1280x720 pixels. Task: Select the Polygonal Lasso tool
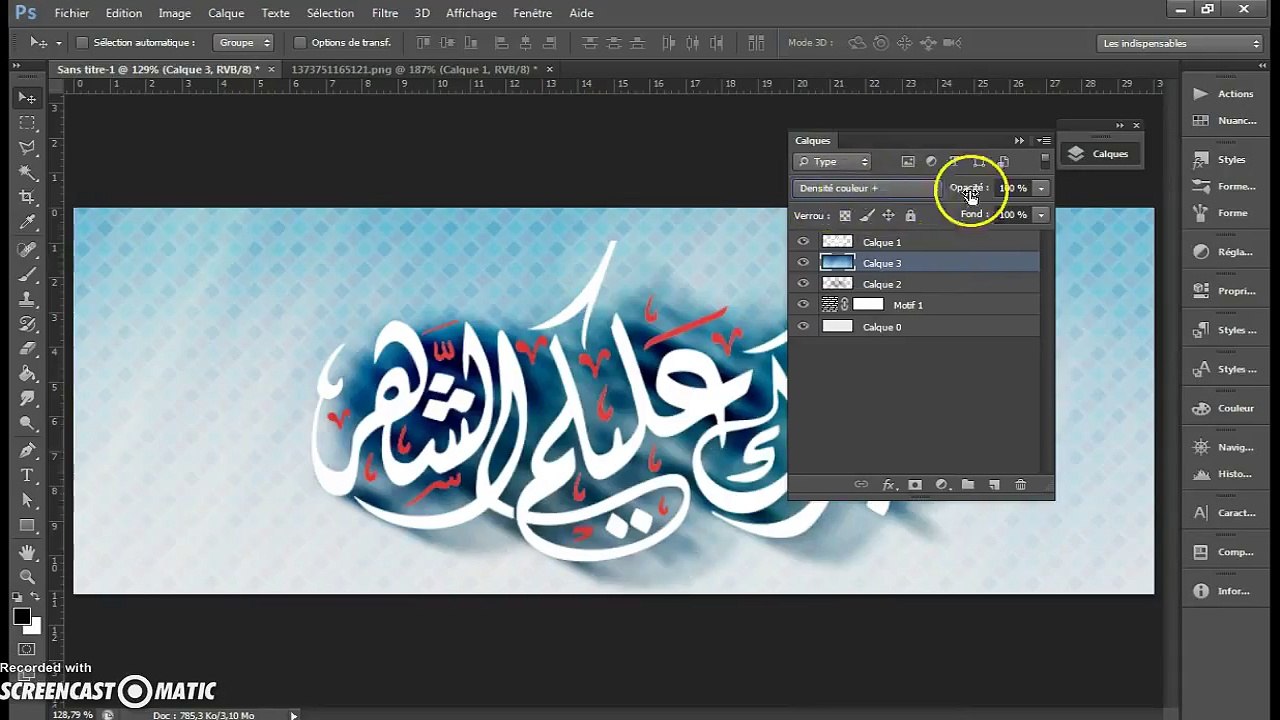pyautogui.click(x=27, y=147)
